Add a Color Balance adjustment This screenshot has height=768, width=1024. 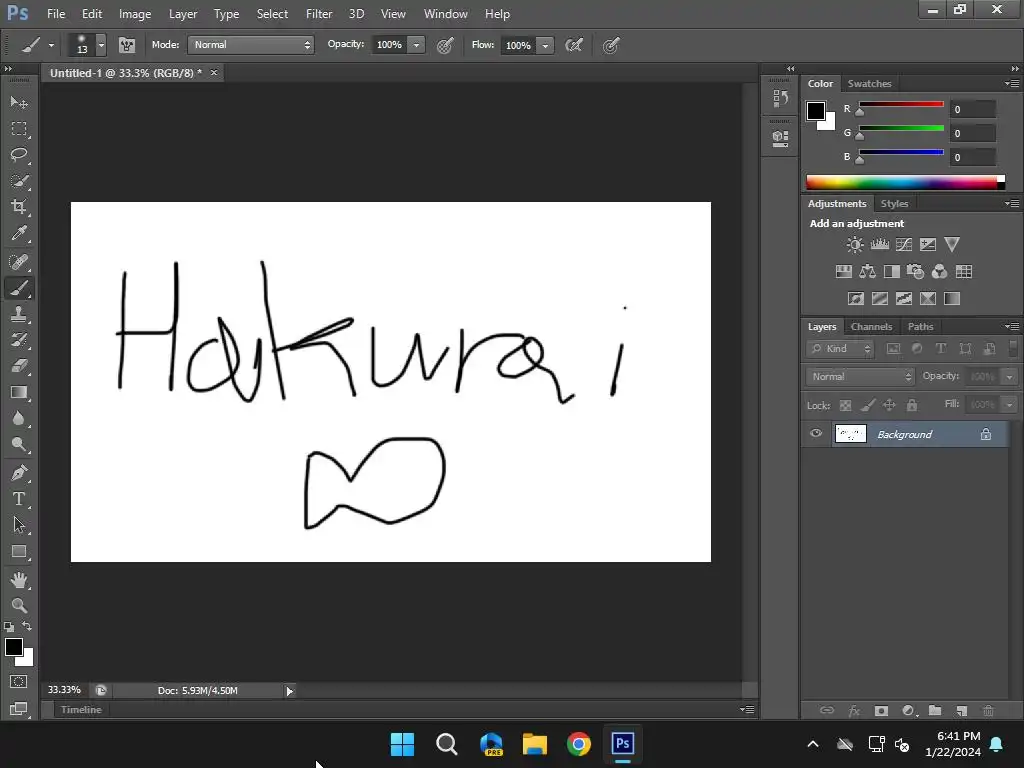pos(867,272)
